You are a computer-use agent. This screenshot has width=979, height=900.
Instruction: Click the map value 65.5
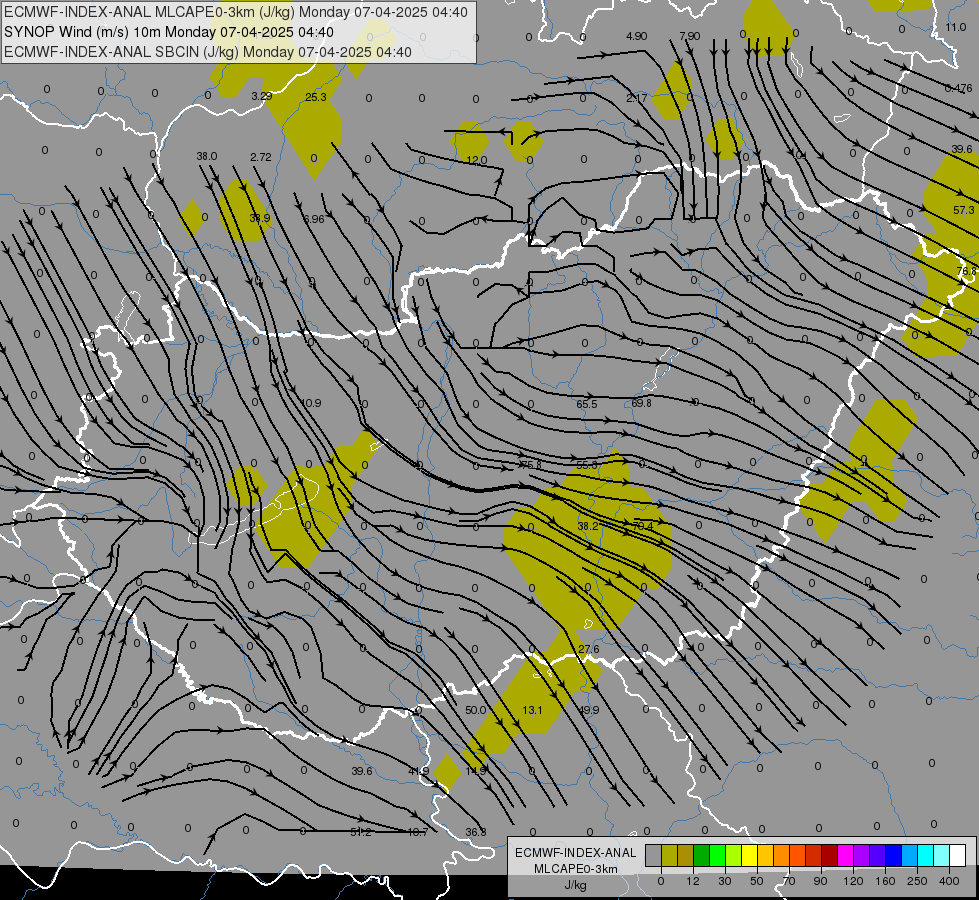587,404
